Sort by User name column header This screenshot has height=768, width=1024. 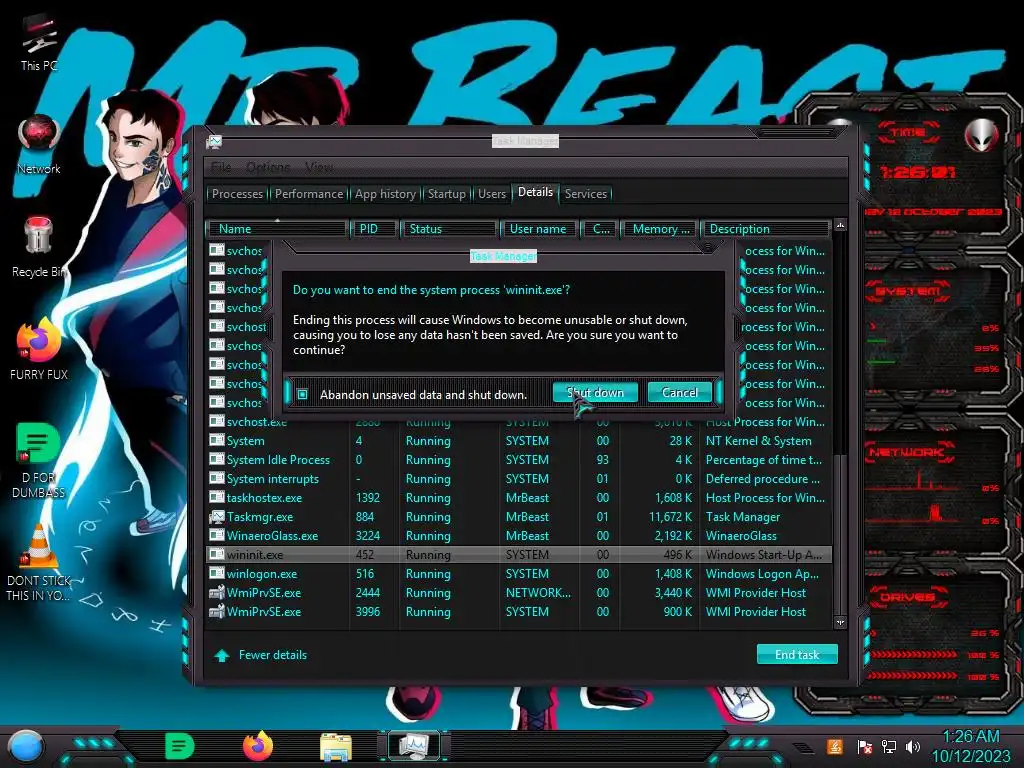(x=539, y=229)
